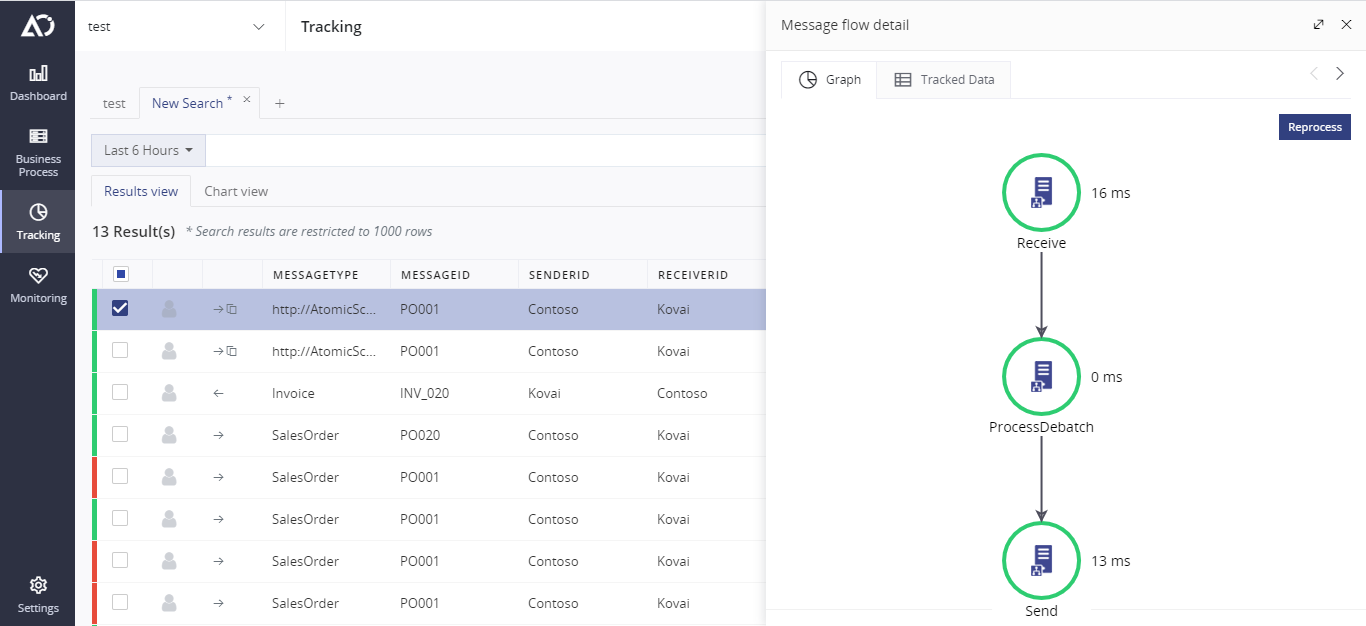Click the search query input field
The height and width of the screenshot is (626, 1366).
(486, 150)
